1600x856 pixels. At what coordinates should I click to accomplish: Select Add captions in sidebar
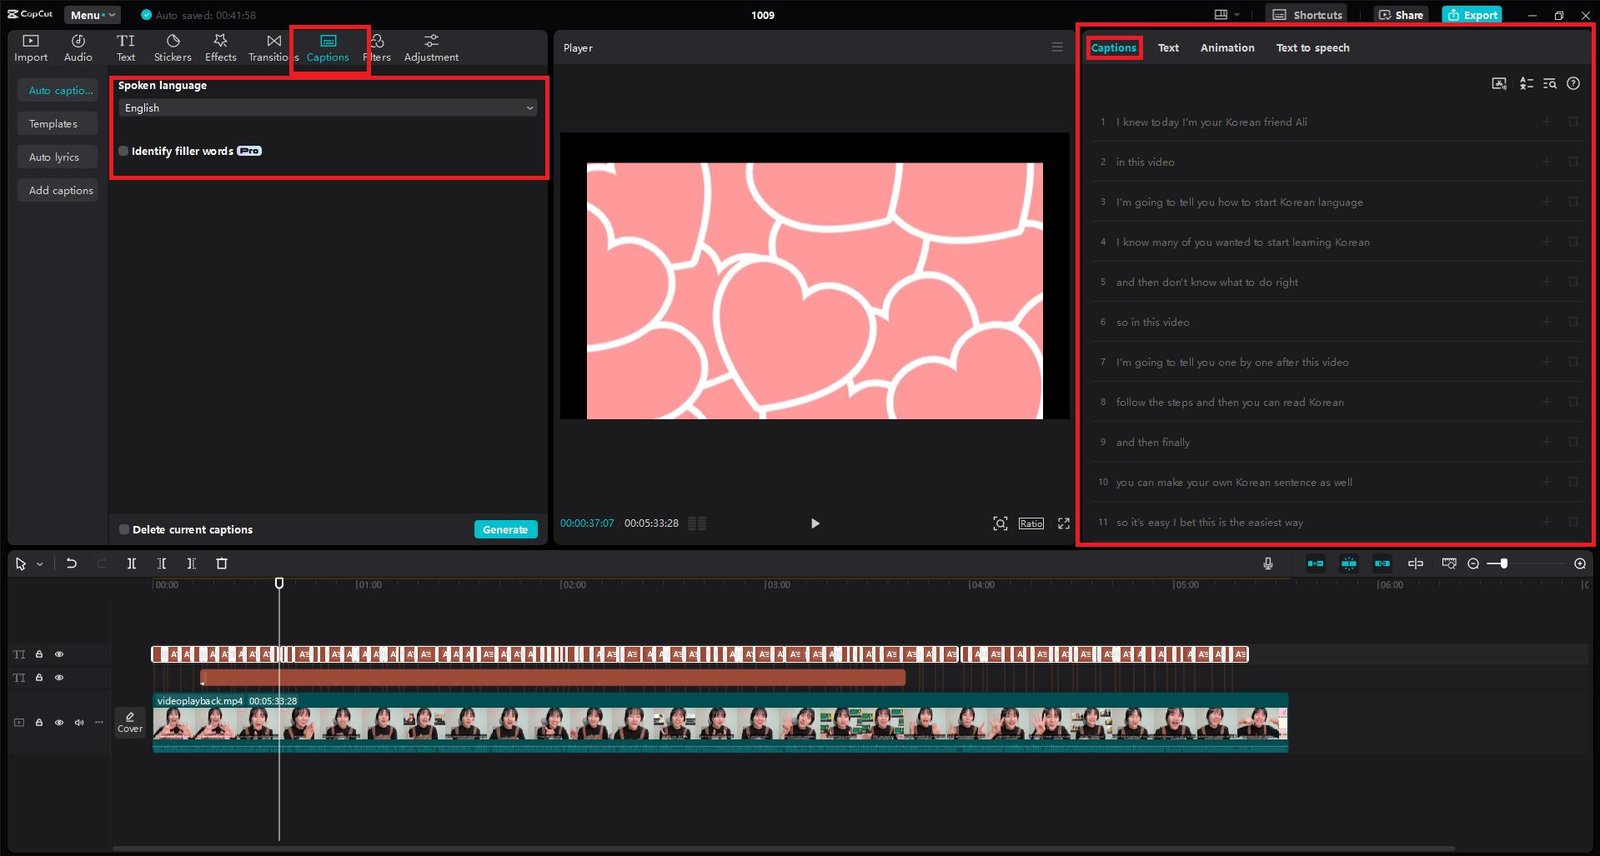pos(60,190)
